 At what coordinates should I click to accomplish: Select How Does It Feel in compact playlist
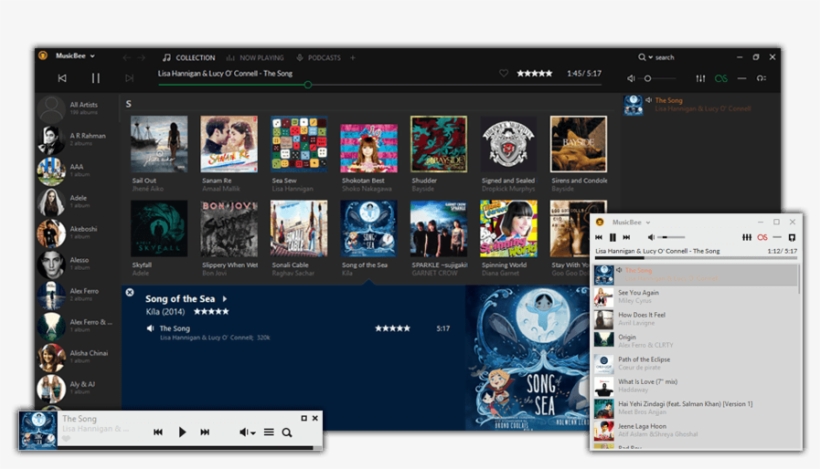[696, 319]
